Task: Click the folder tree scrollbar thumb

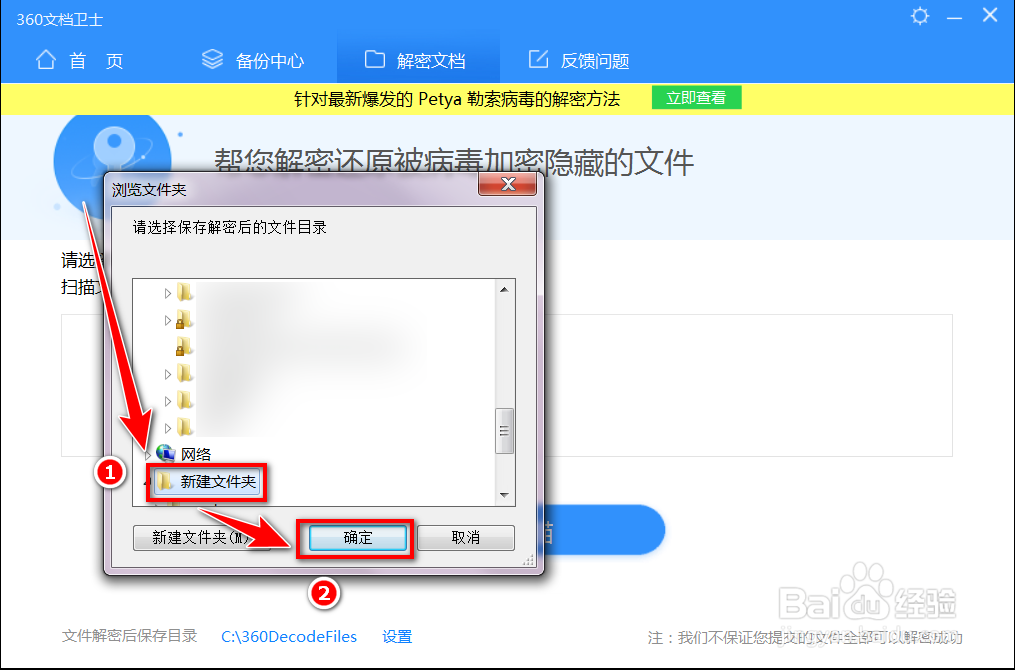Action: [x=504, y=430]
